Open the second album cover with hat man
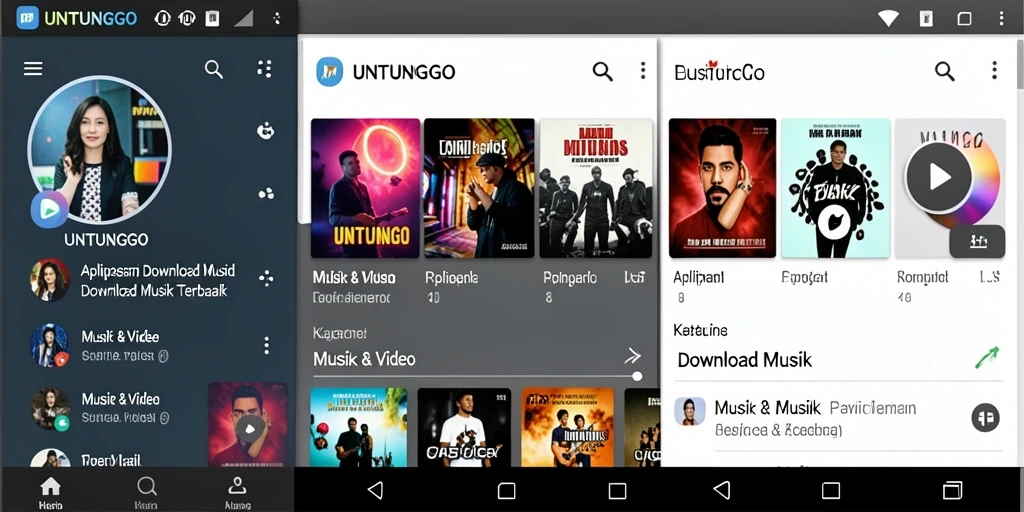This screenshot has height=512, width=1024. [x=479, y=188]
